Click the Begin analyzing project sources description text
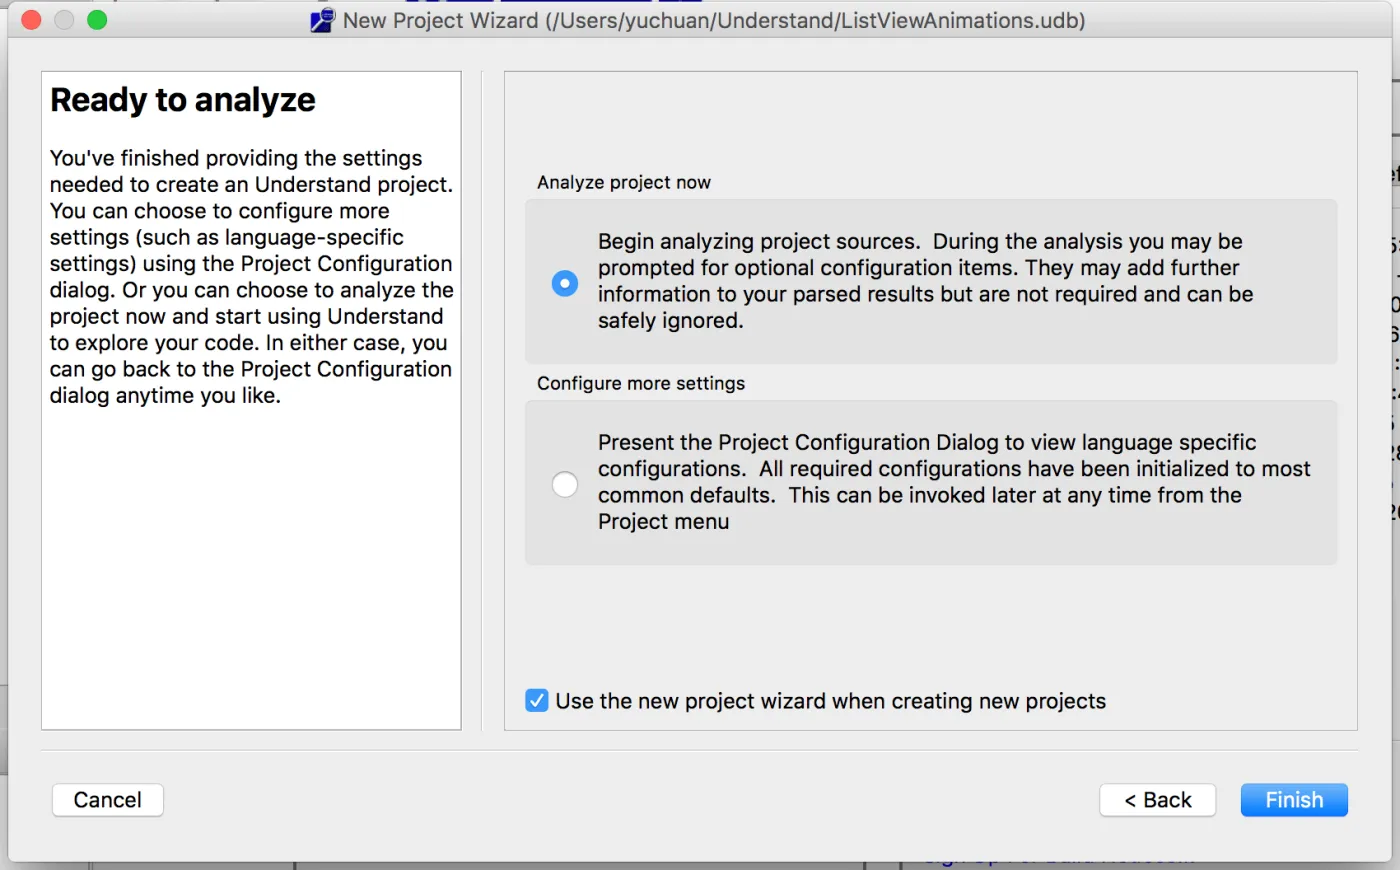1400x870 pixels. 925,281
